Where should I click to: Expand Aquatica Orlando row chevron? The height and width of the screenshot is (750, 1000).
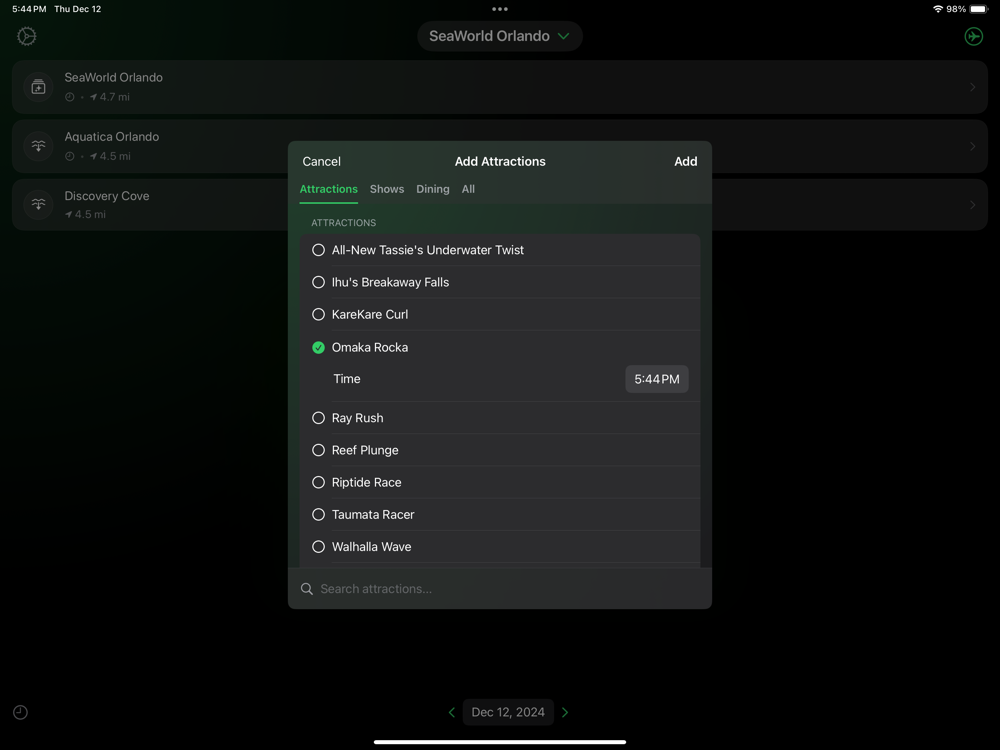972,146
